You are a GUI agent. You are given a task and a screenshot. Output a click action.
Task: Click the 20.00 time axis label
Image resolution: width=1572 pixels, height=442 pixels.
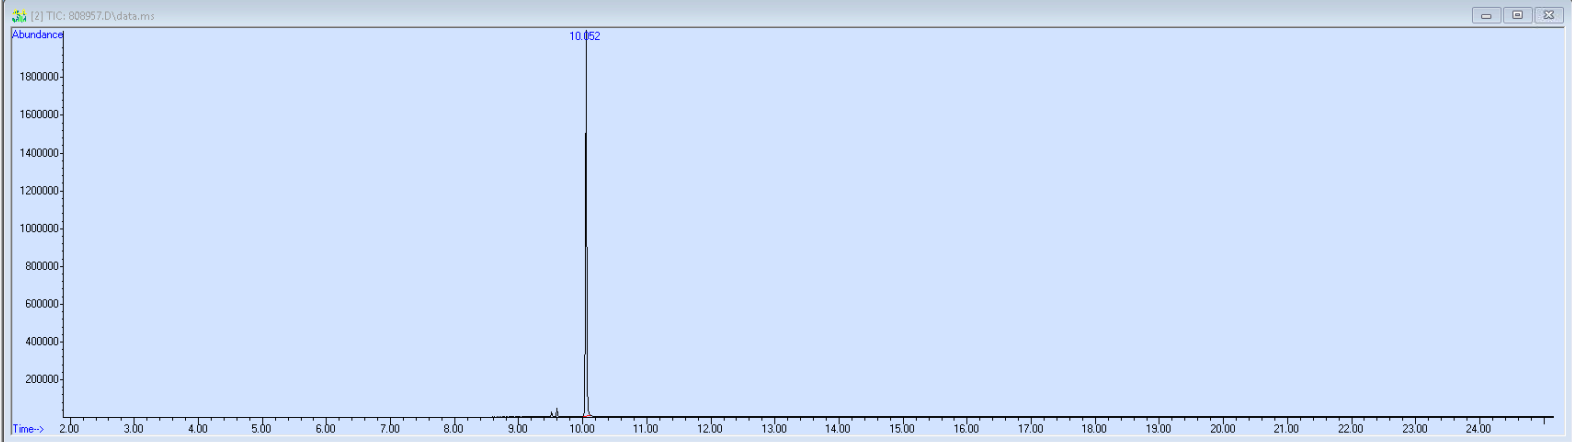click(x=1222, y=429)
